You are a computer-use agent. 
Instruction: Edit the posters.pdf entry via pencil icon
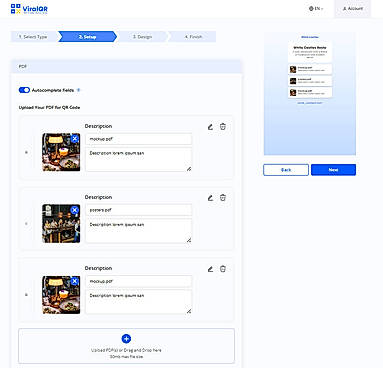(210, 198)
